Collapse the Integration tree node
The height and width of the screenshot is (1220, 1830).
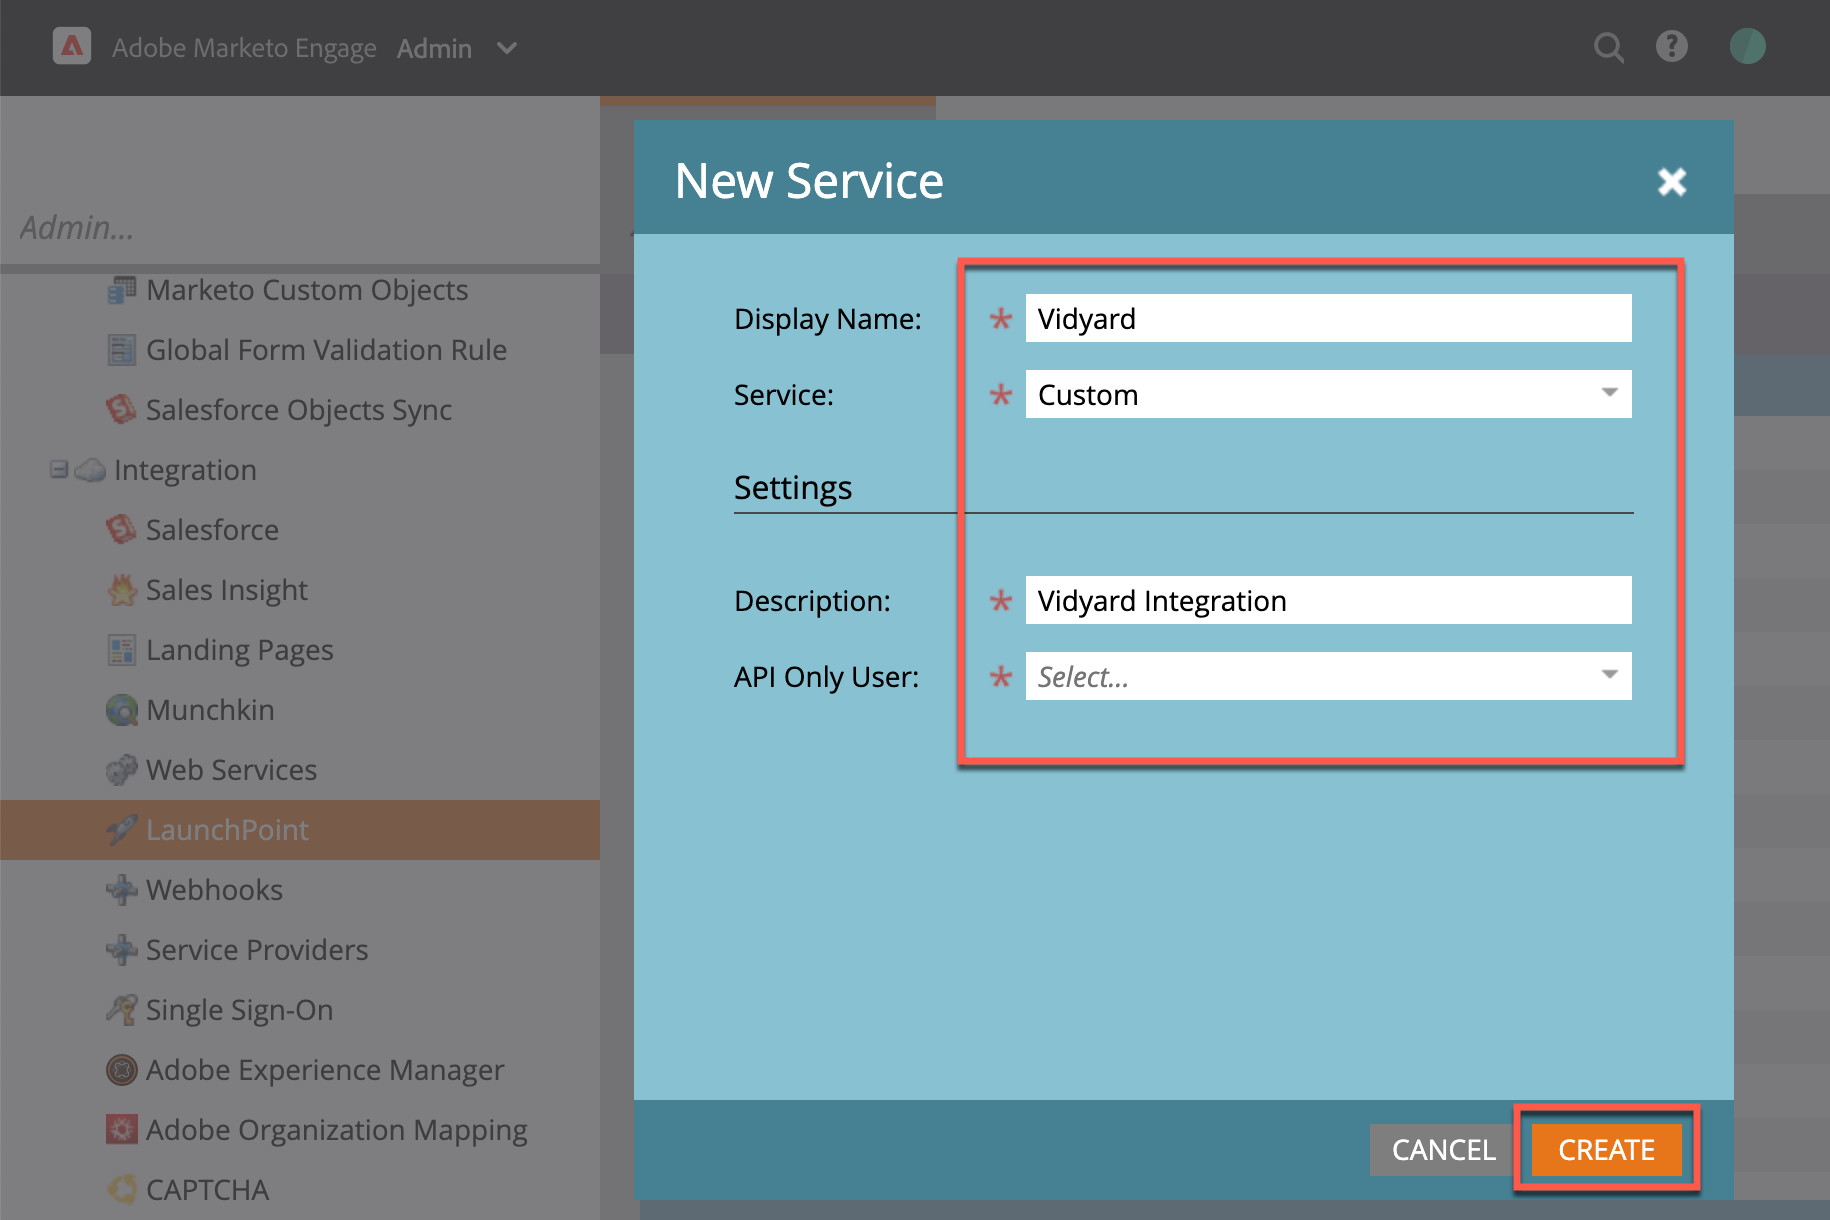59,469
